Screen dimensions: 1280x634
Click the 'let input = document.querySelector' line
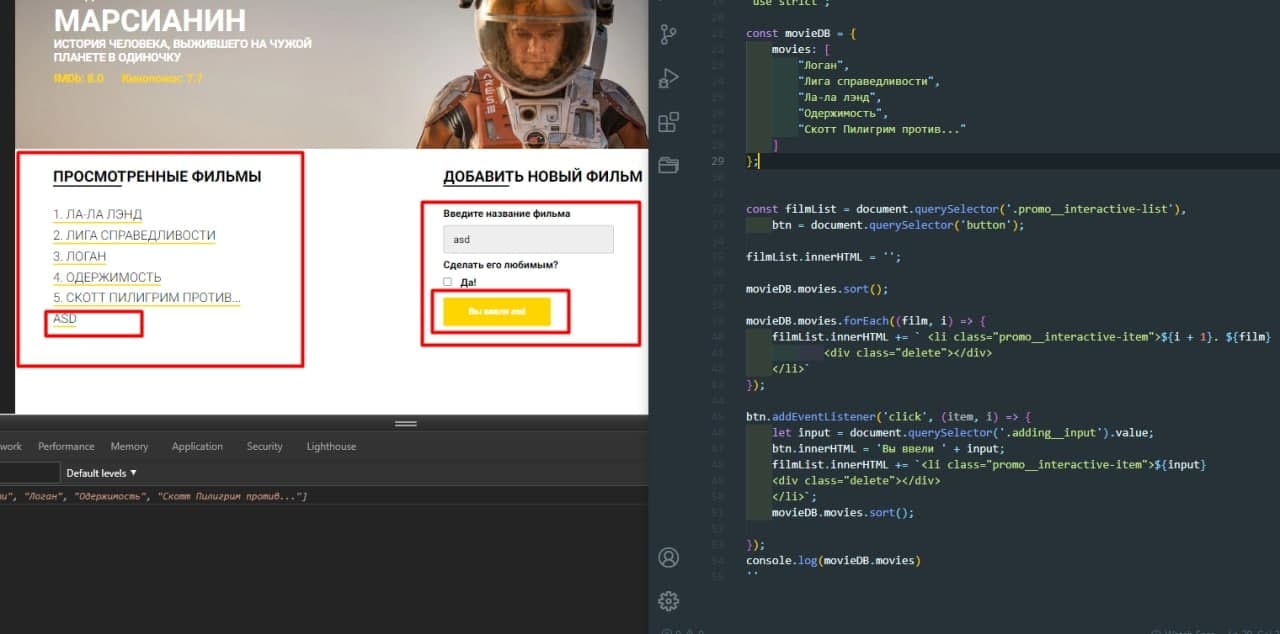(x=963, y=433)
